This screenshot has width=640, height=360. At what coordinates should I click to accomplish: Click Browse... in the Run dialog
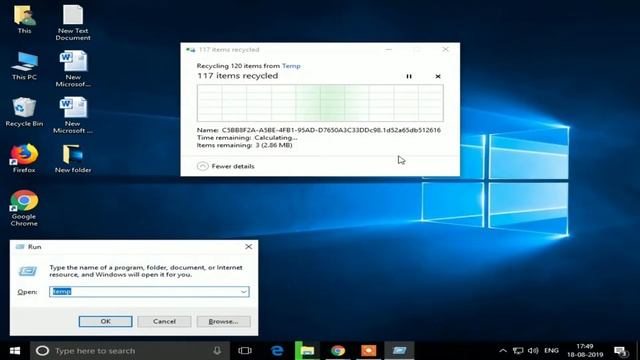223,321
